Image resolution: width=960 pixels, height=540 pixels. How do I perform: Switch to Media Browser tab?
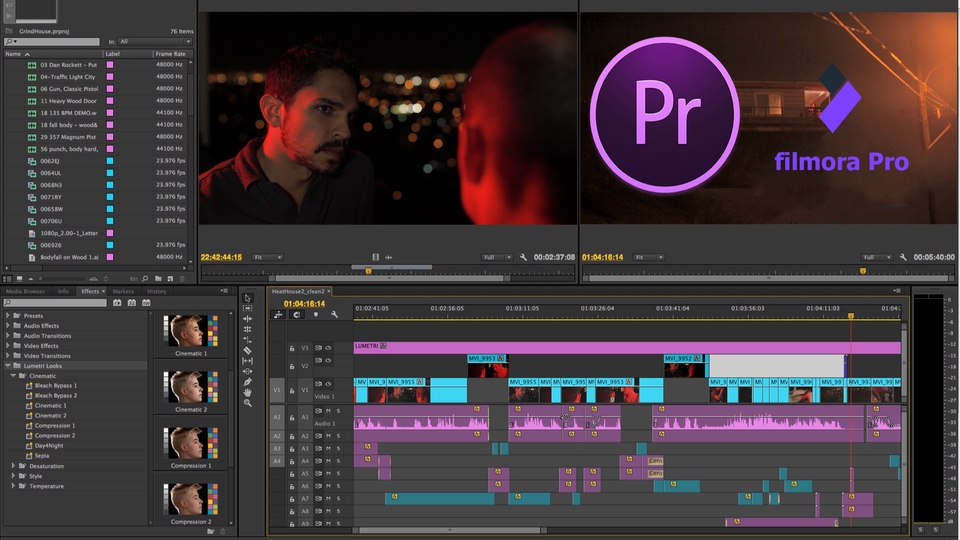pos(25,291)
